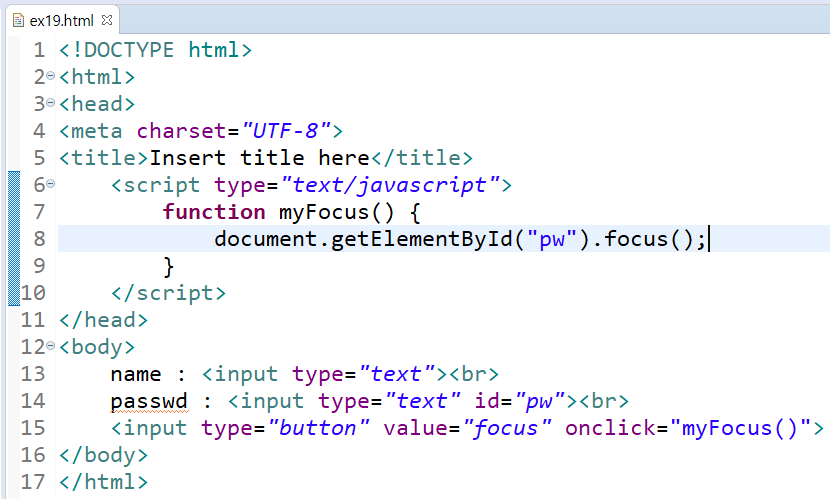
Task: Click the closing brace on line 9
Action: pyautogui.click(x=169, y=266)
